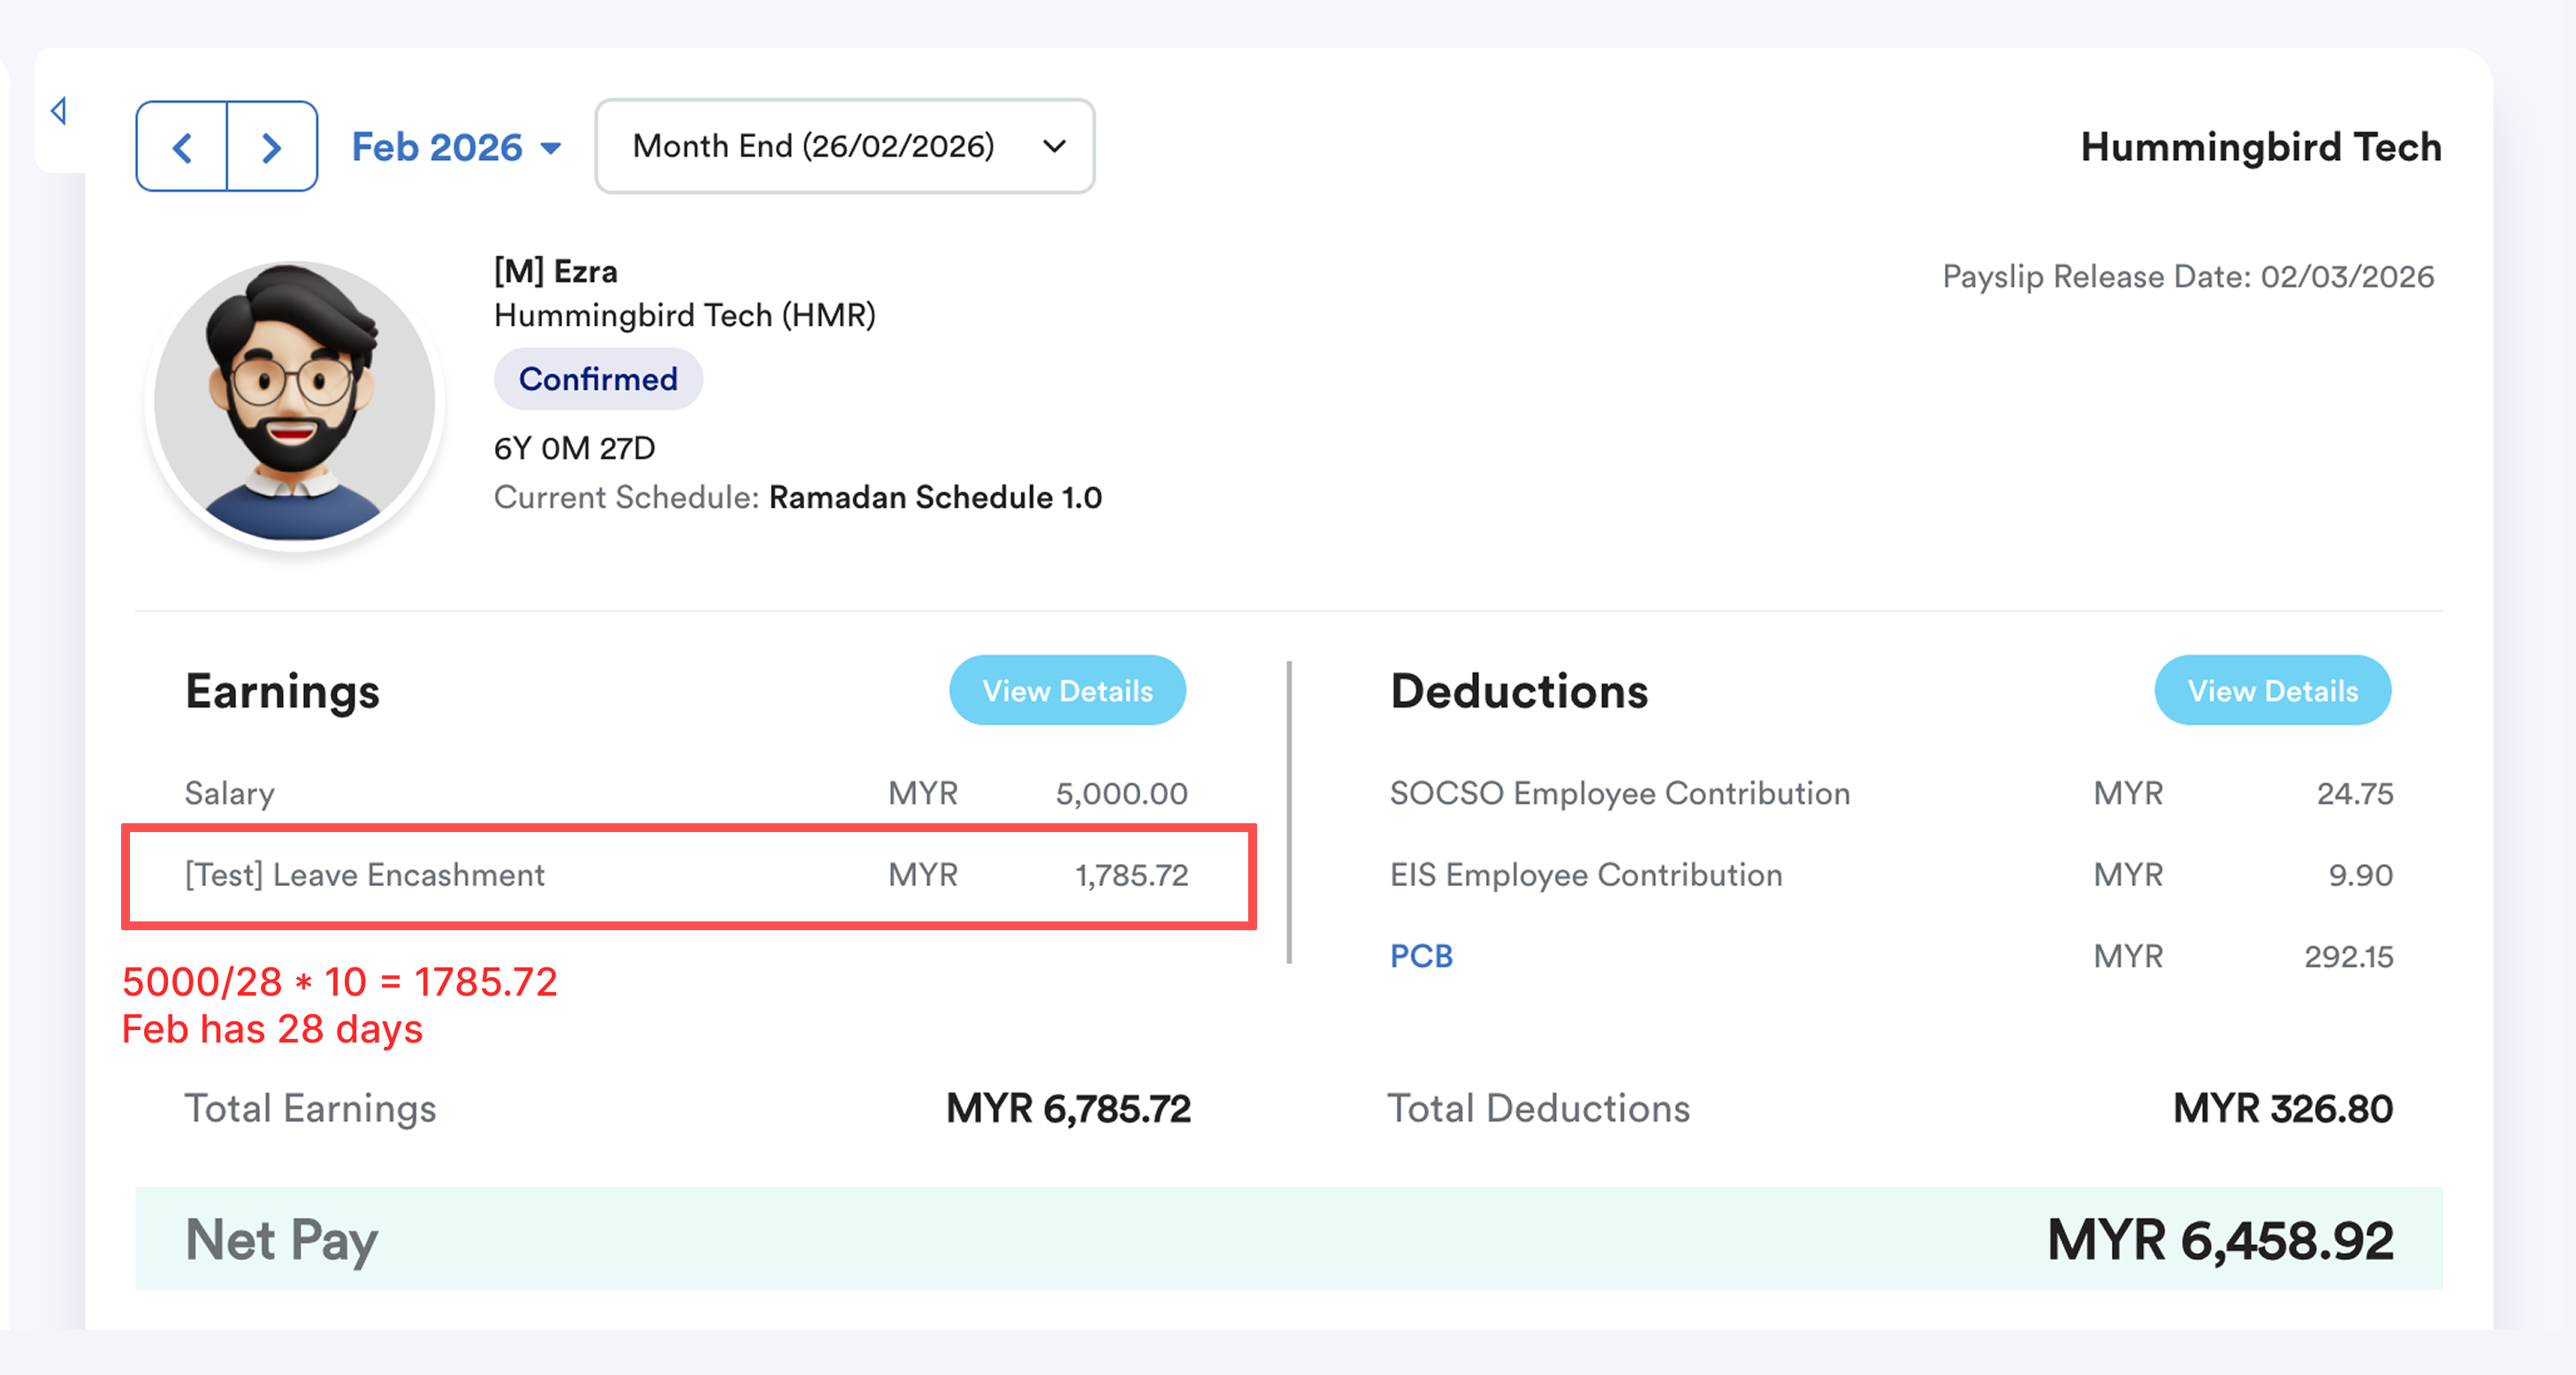The height and width of the screenshot is (1375, 2576).
Task: Go to next month arrow
Action: [x=272, y=147]
